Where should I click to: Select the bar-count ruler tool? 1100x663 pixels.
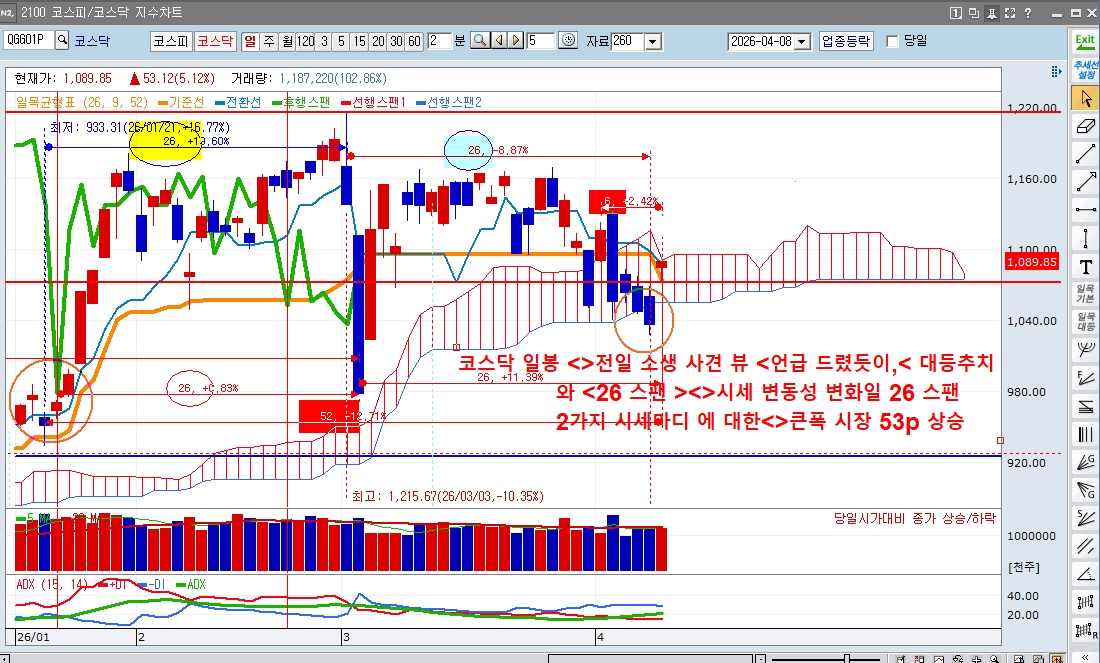coord(1085,602)
